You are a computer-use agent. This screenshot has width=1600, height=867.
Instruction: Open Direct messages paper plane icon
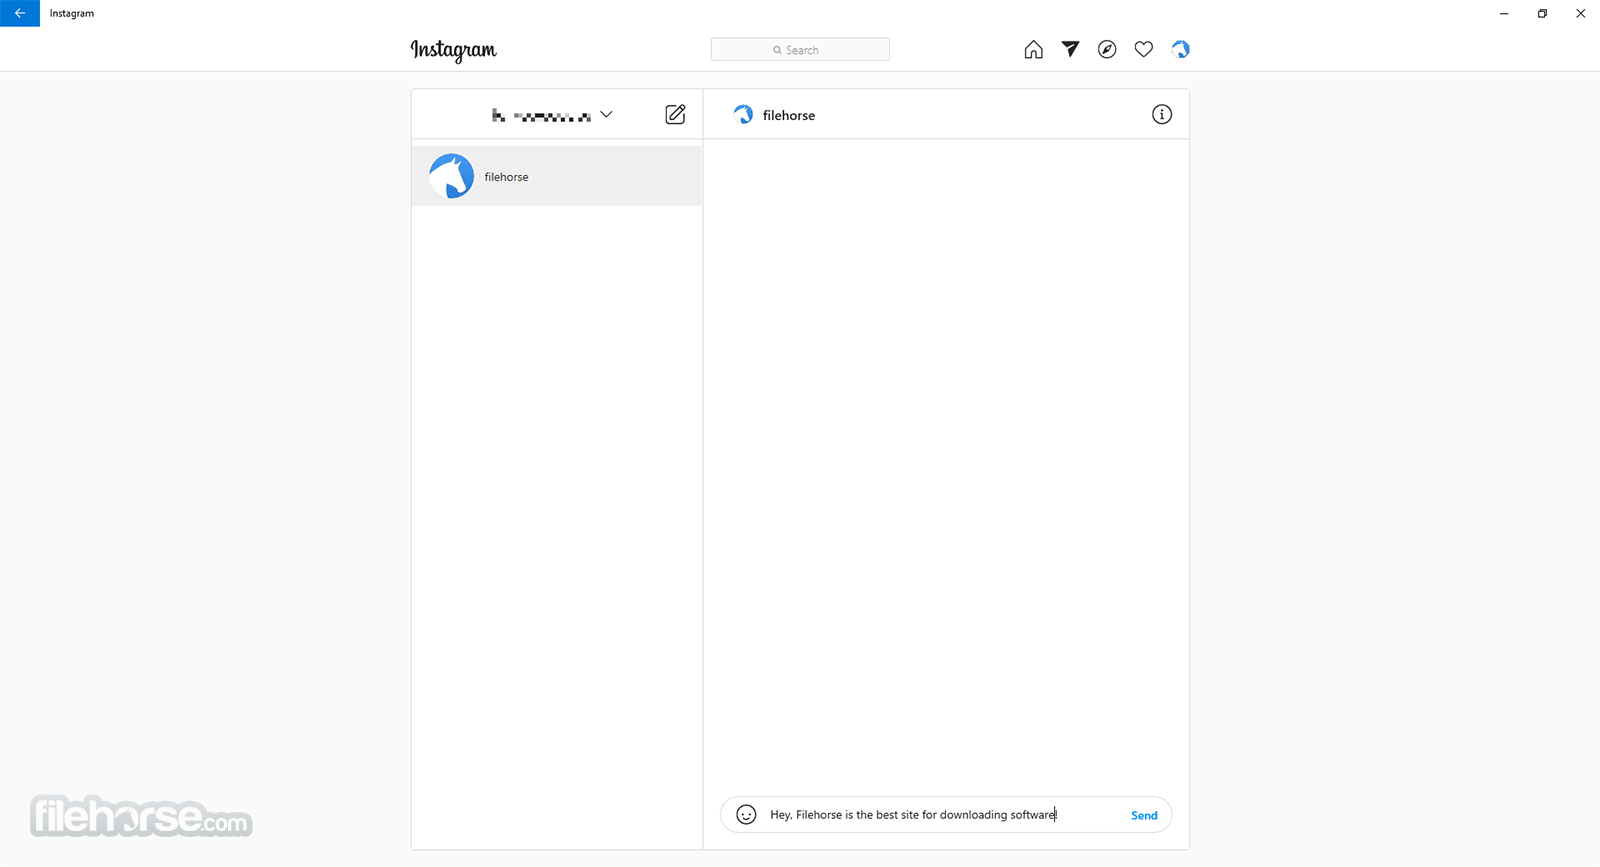tap(1070, 49)
